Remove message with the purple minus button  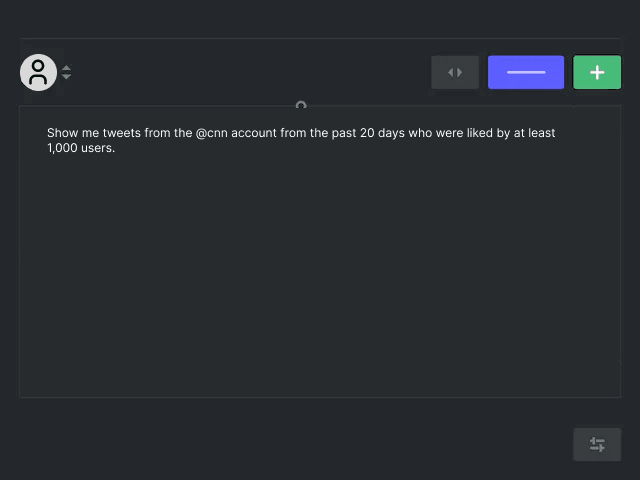[x=526, y=72]
